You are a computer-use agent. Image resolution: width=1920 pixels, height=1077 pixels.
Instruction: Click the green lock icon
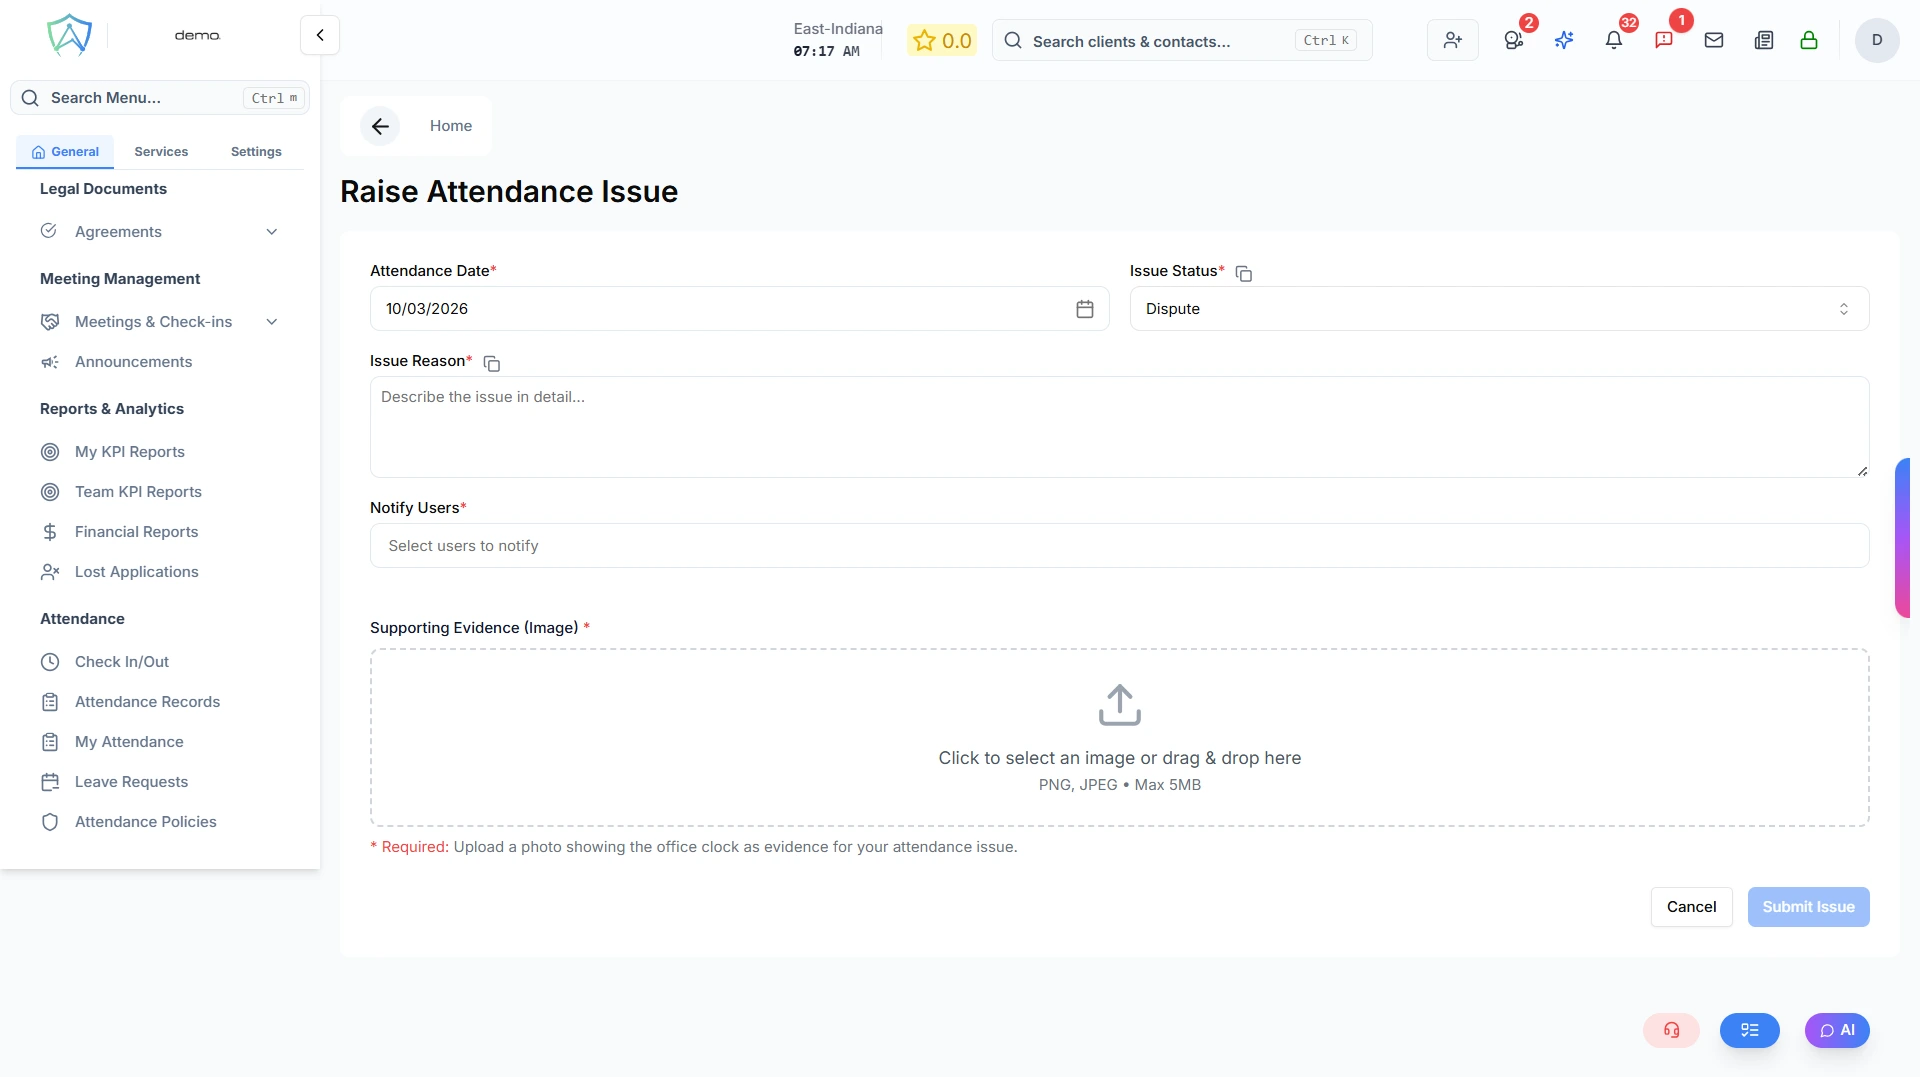[x=1809, y=40]
